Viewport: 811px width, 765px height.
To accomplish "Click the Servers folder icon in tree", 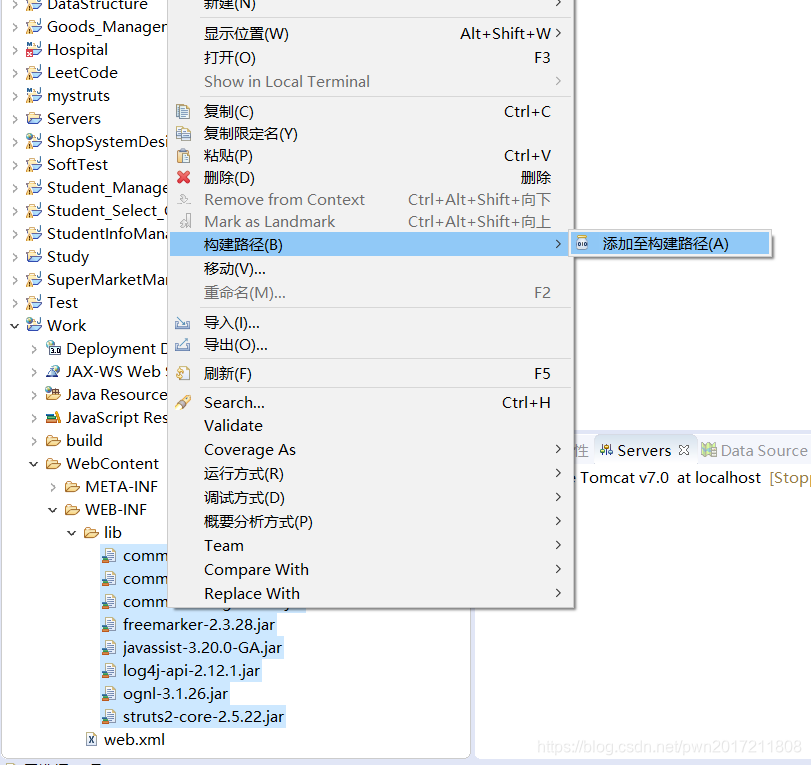I will click(34, 118).
